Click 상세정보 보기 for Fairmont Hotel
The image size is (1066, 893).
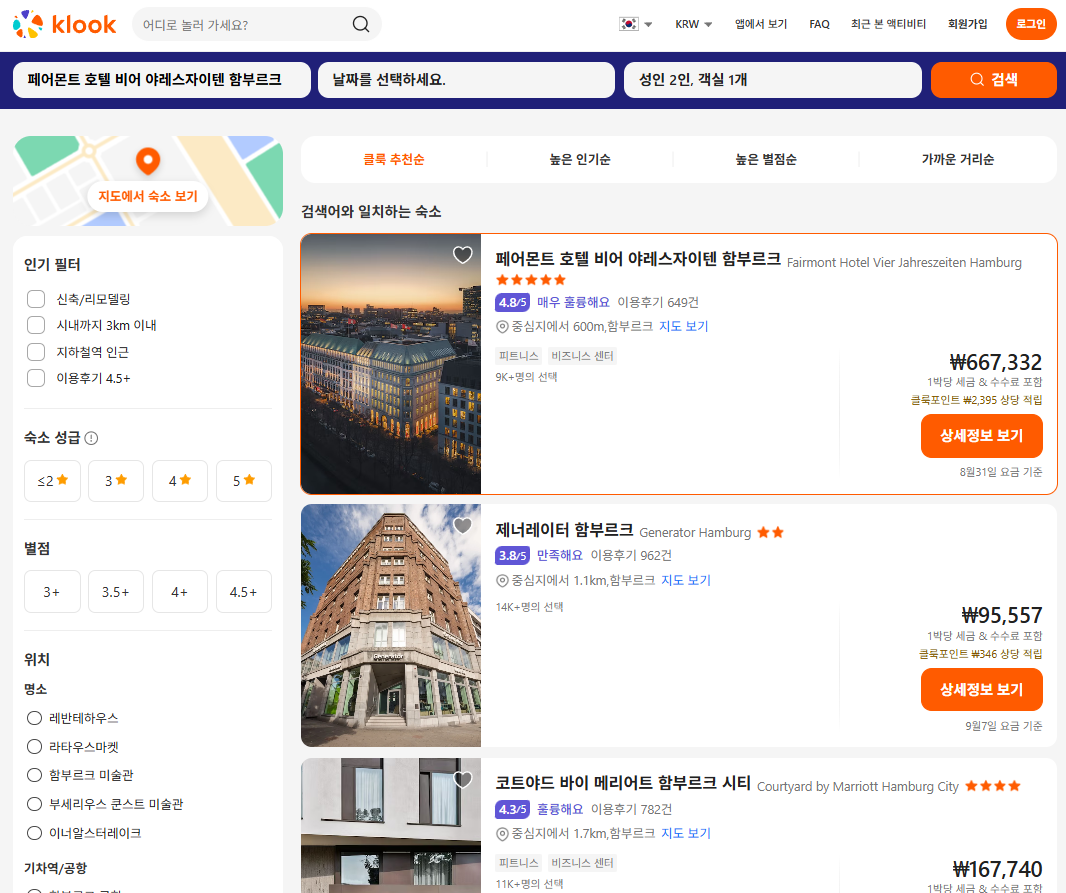coord(981,436)
